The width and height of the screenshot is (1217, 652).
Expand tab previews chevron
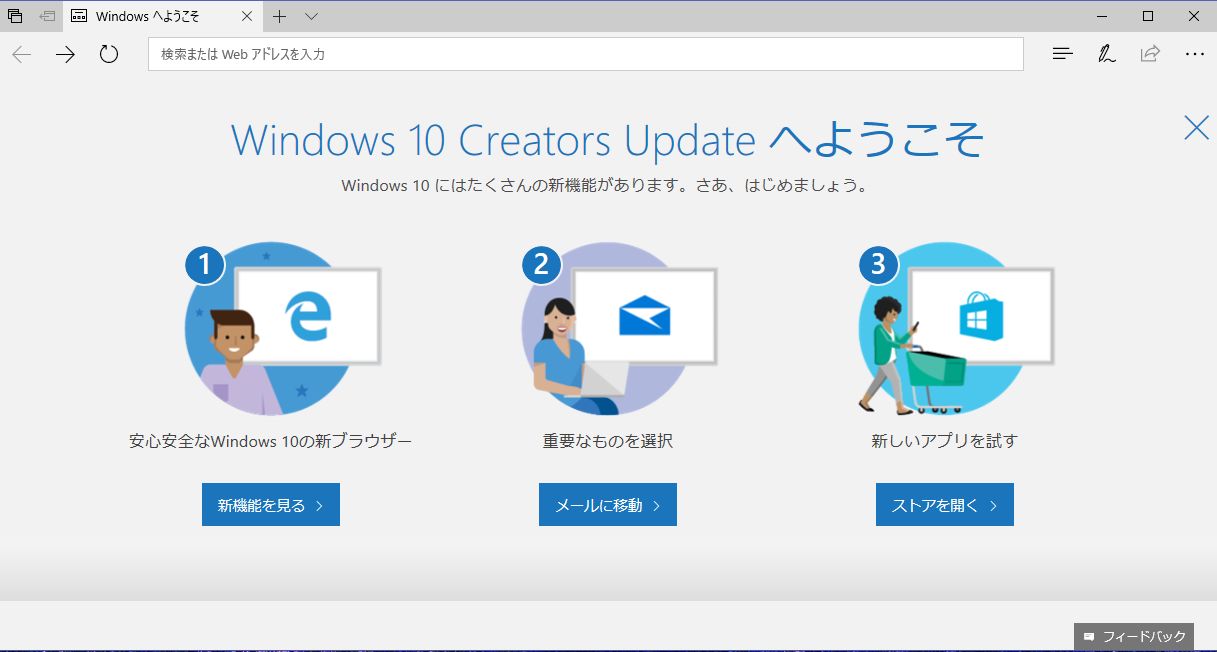311,16
